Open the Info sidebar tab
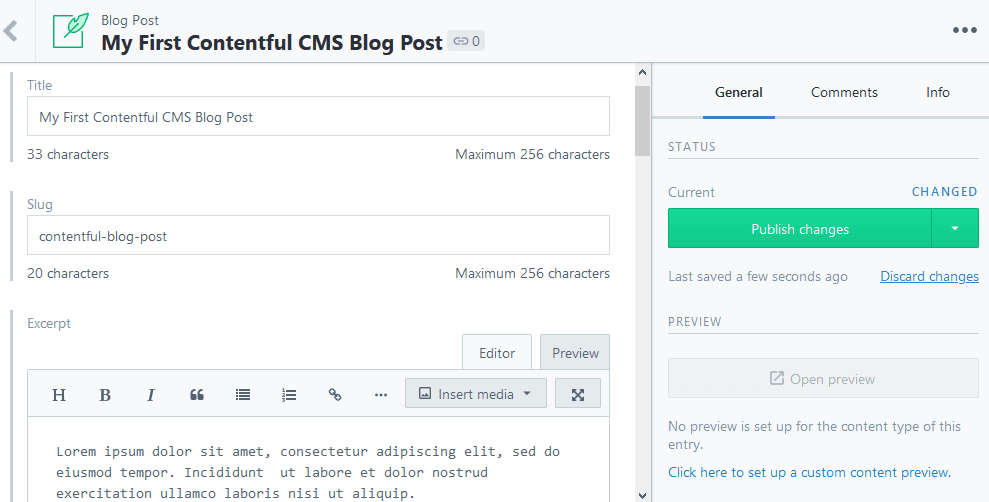Viewport: 989px width, 502px height. coord(937,92)
